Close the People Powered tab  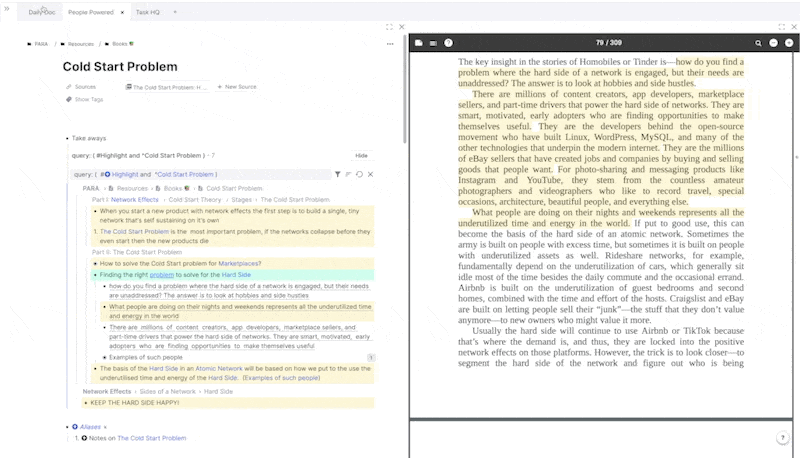(122, 12)
